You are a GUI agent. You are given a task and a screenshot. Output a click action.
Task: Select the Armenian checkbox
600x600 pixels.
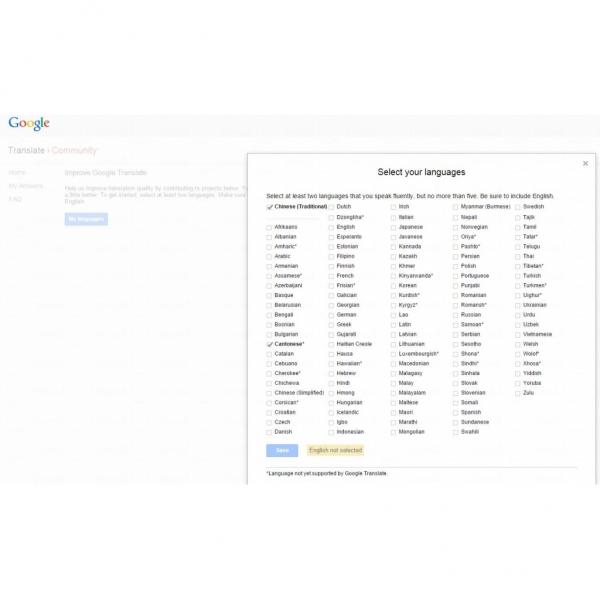click(x=269, y=266)
